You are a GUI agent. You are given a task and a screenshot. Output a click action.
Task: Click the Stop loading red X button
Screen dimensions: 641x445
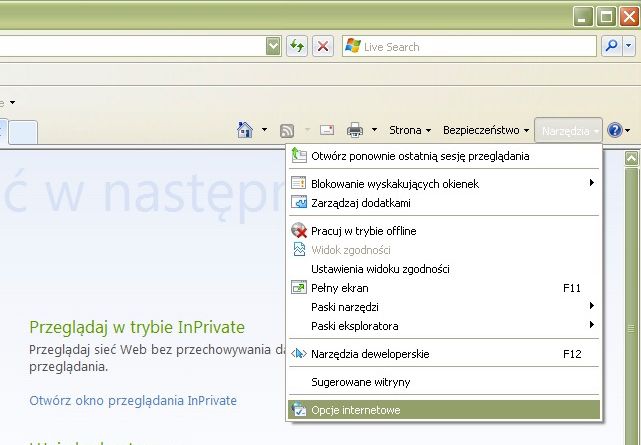click(323, 46)
